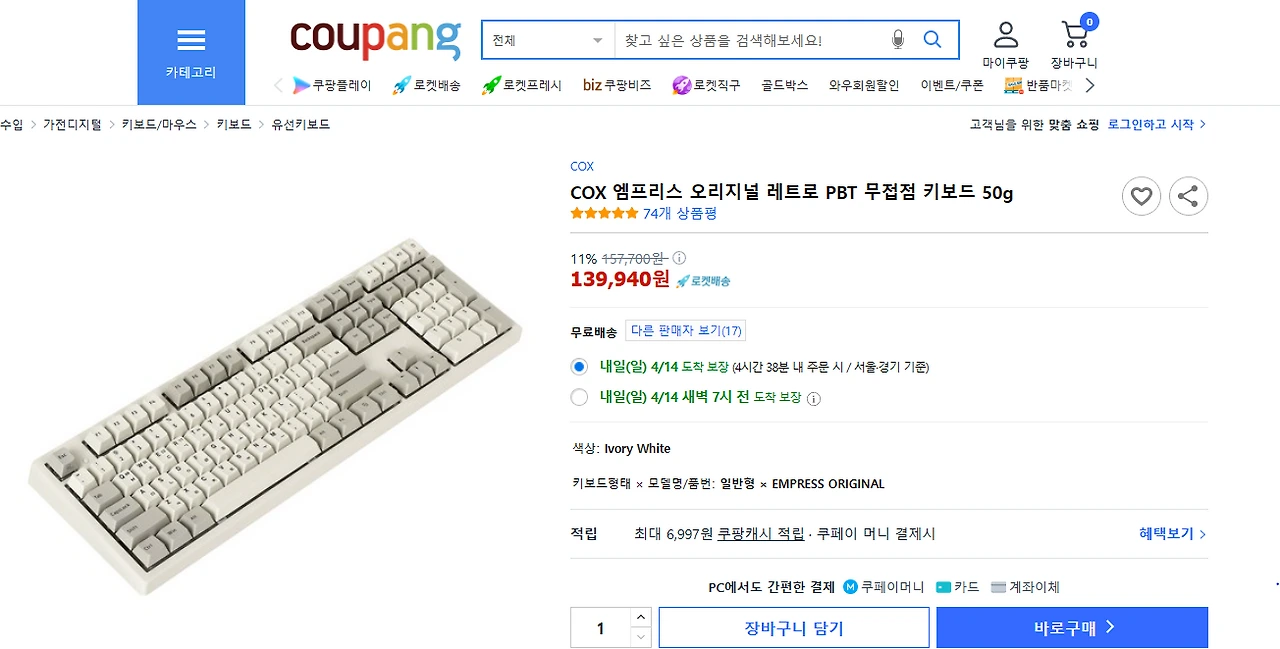The width and height of the screenshot is (1280, 649).
Task: Select the 4/14 도착 보장 delivery option
Action: point(579,366)
